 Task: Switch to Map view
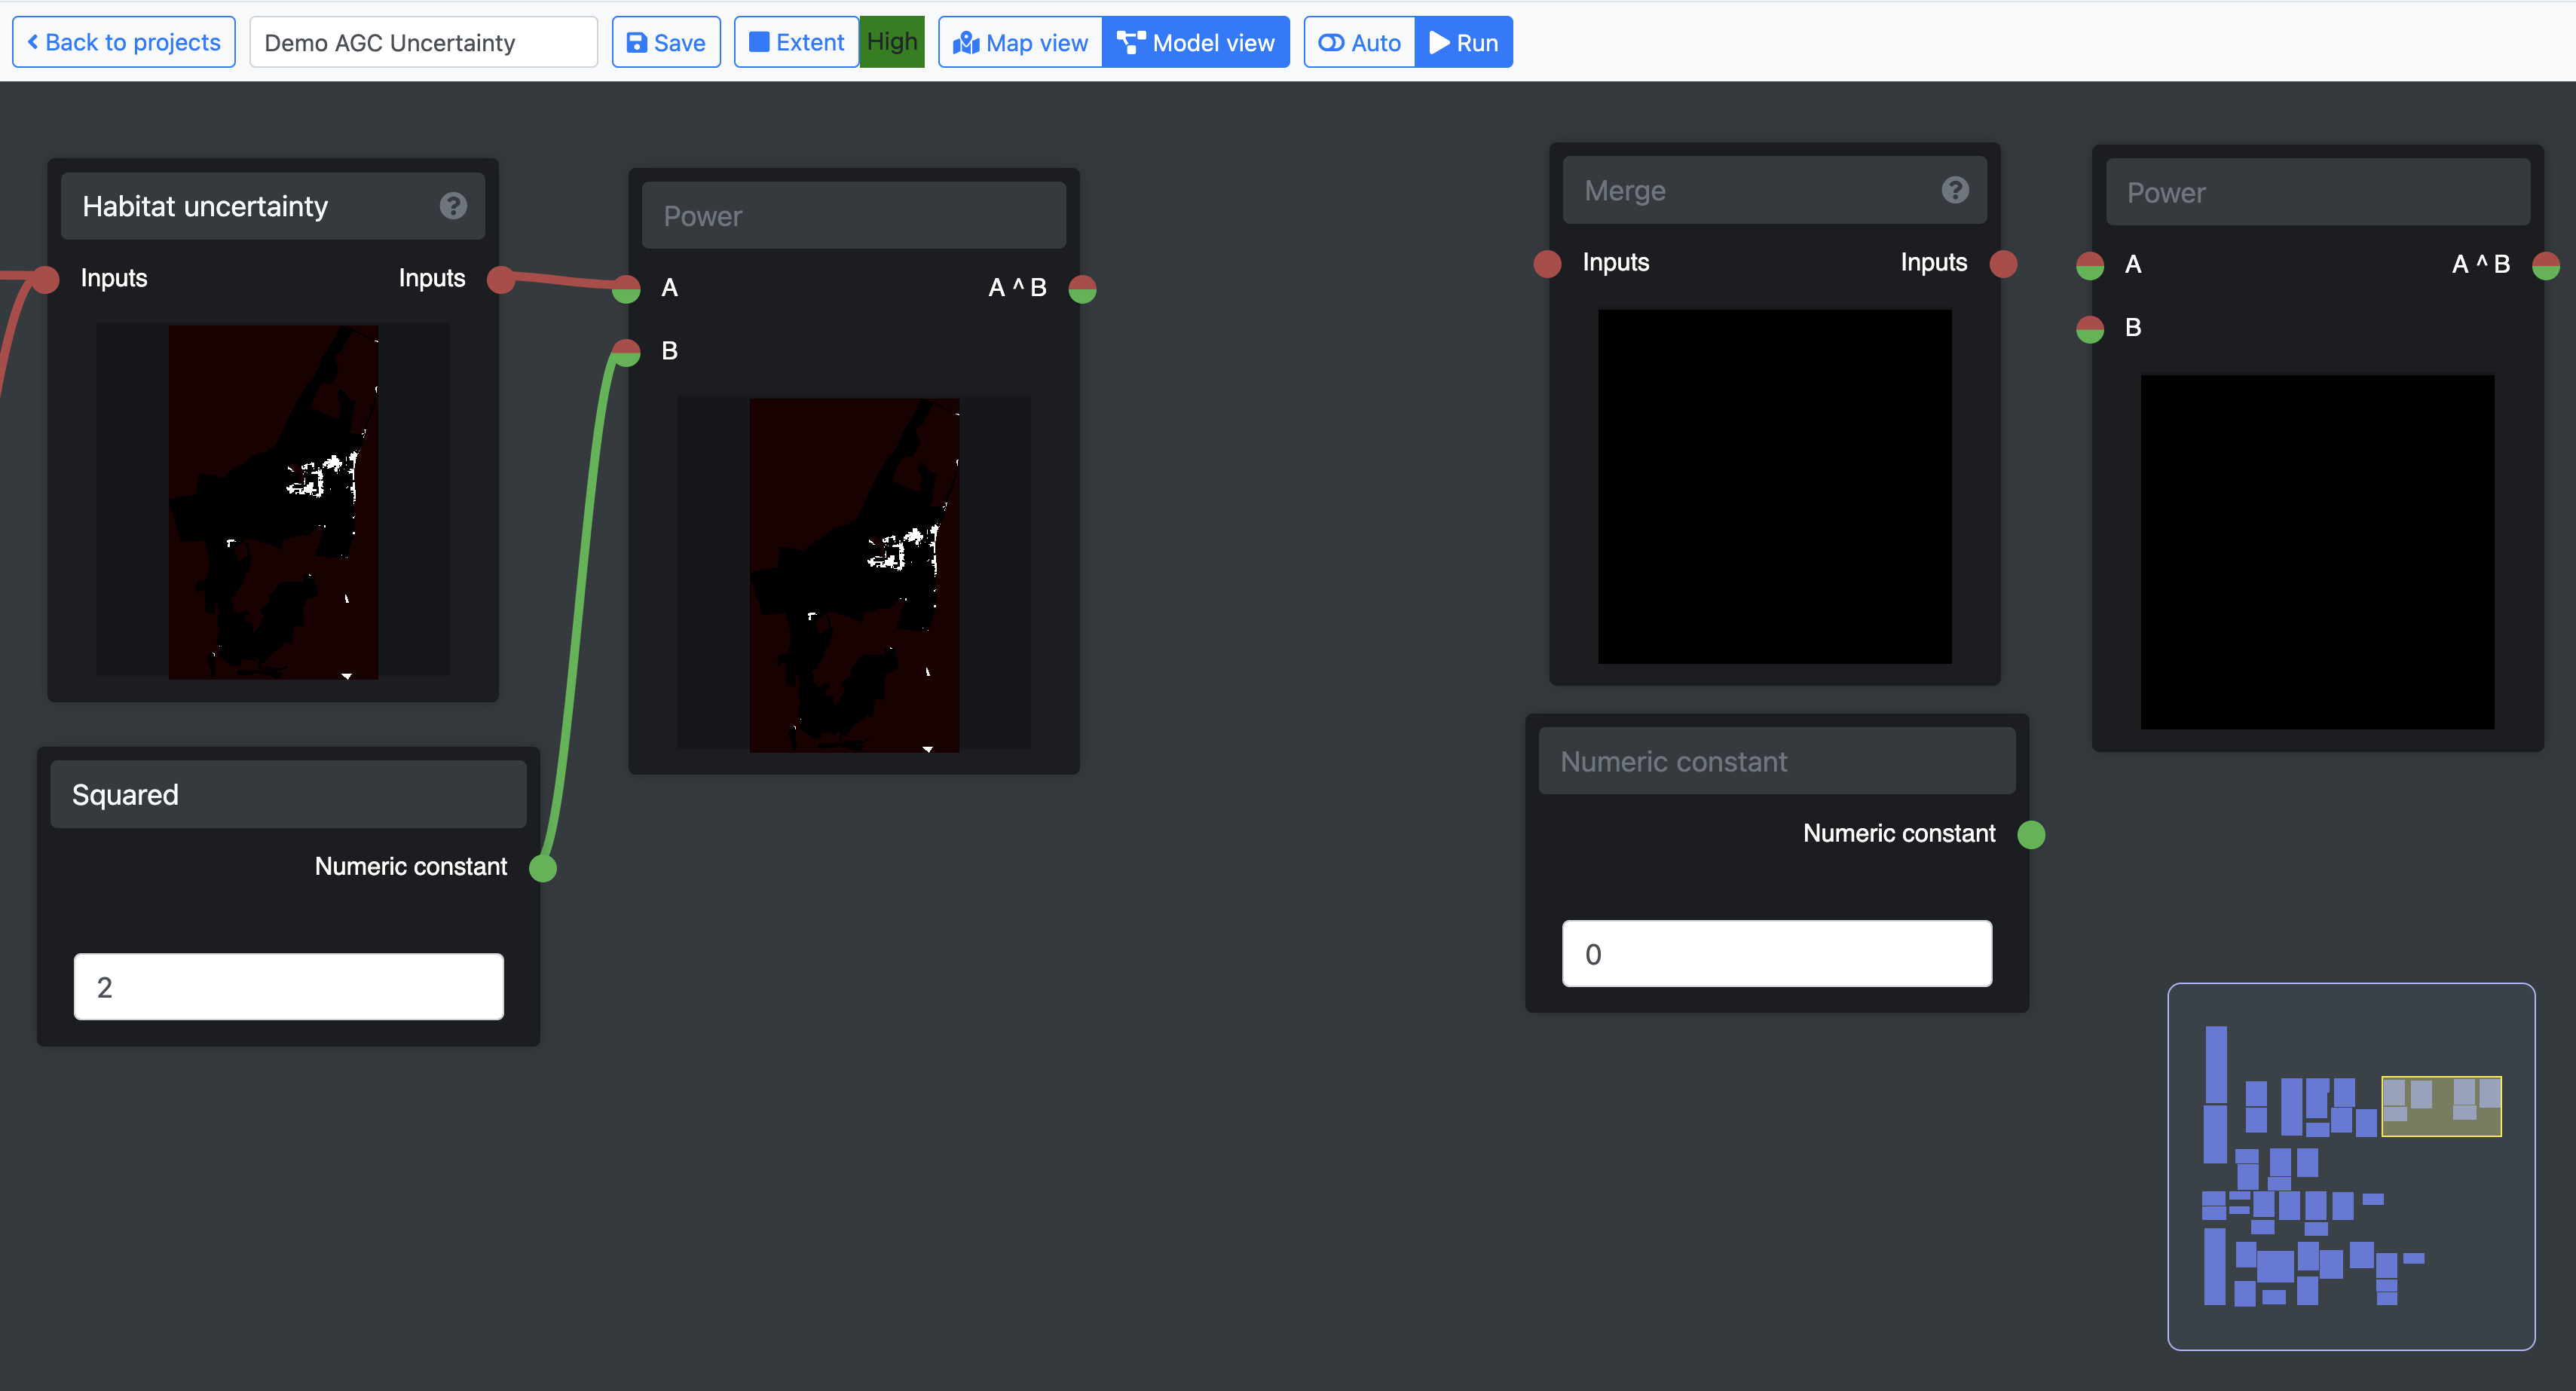pyautogui.click(x=1020, y=43)
